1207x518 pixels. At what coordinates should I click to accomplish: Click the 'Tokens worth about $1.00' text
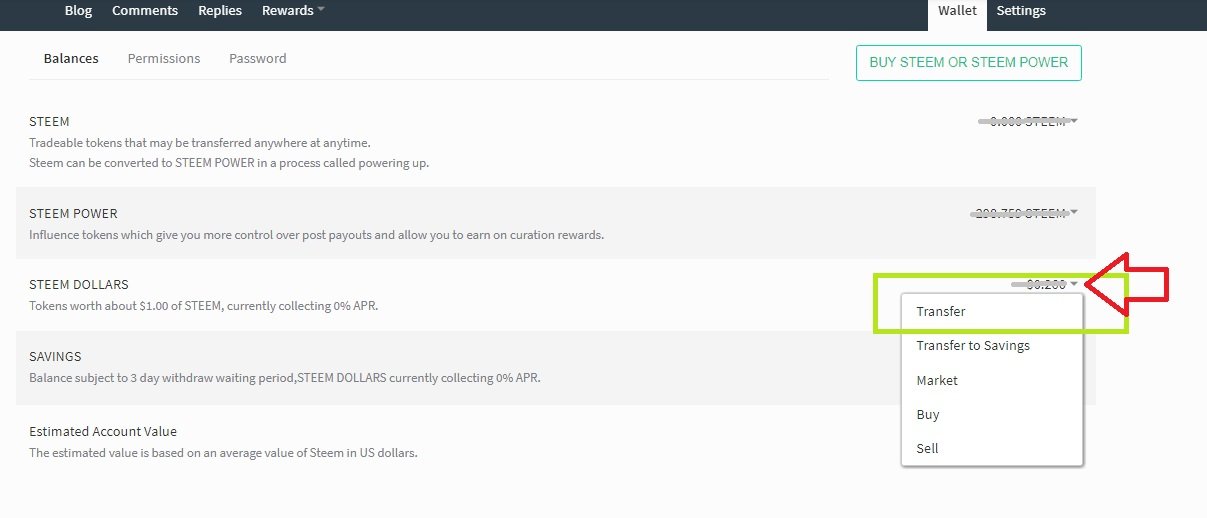(x=203, y=305)
